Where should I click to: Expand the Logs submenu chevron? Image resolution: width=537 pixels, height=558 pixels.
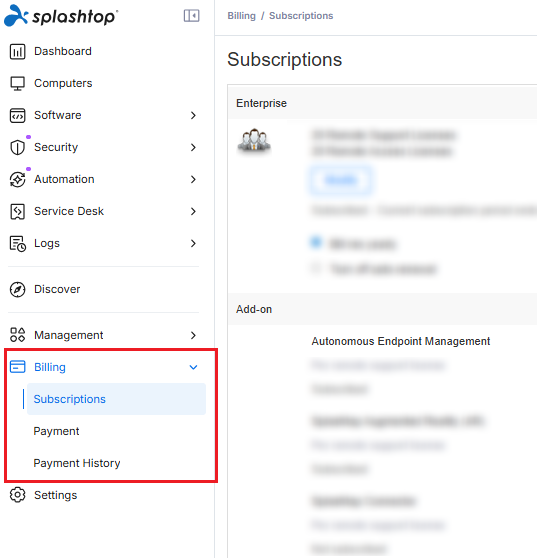193,243
